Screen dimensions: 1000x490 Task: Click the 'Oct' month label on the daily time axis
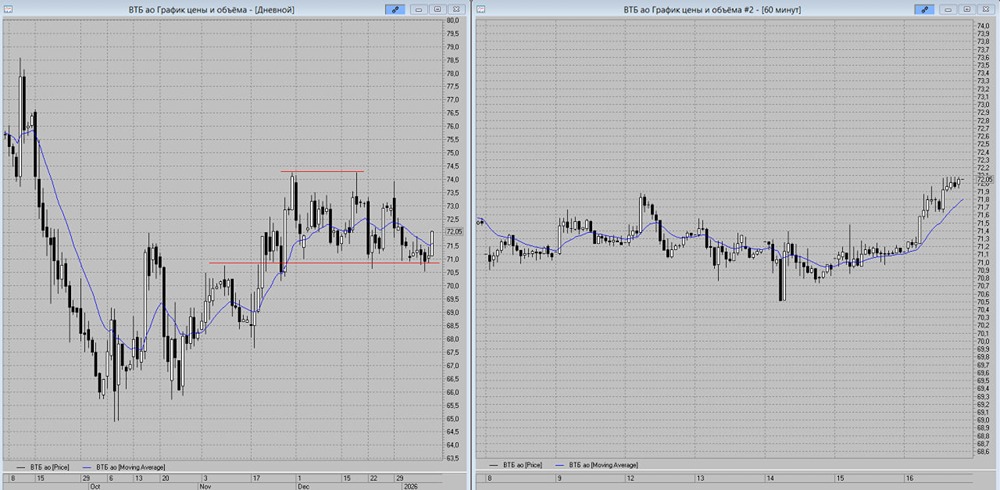coord(95,486)
